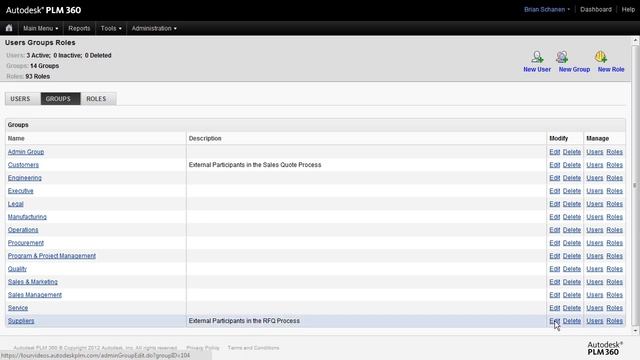Image resolution: width=640 pixels, height=360 pixels.
Task: Open the Procurement group link
Action: tap(26, 243)
